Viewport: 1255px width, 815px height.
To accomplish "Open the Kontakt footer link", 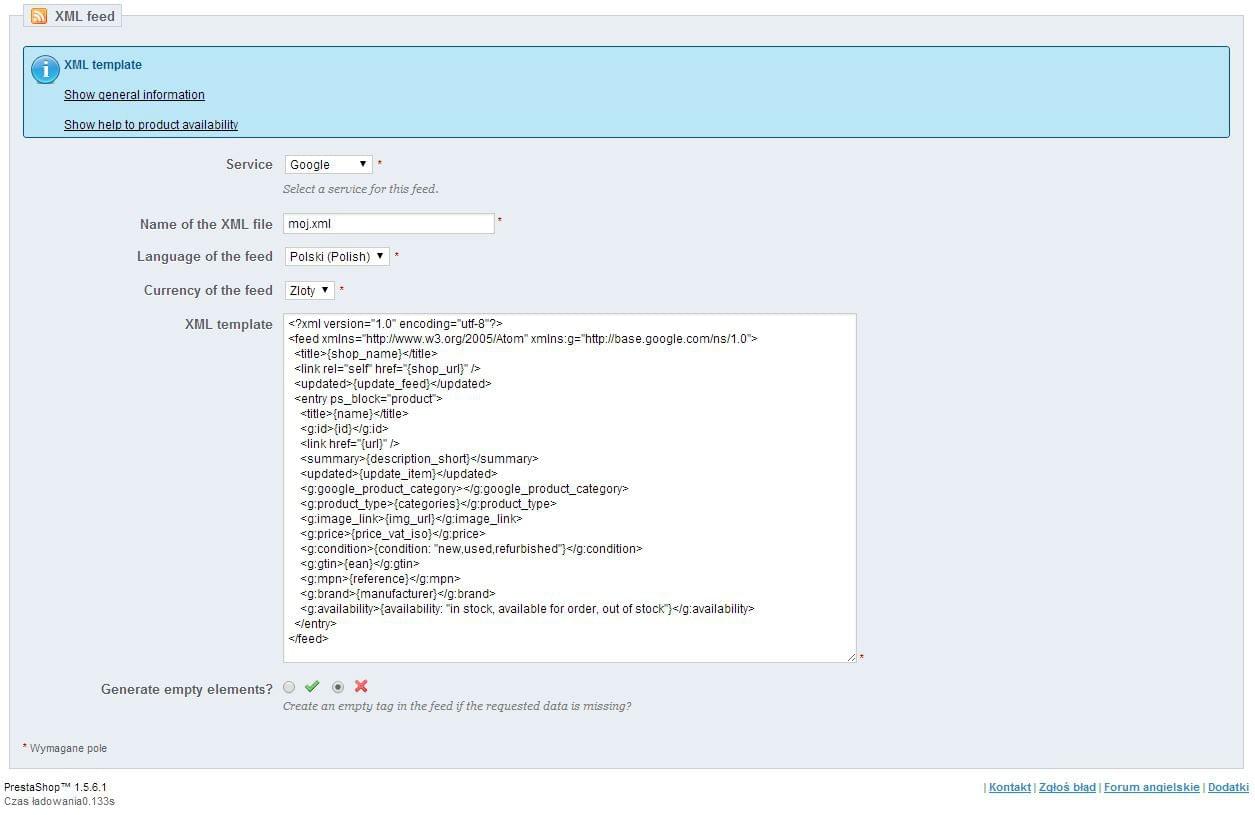I will tap(1009, 788).
